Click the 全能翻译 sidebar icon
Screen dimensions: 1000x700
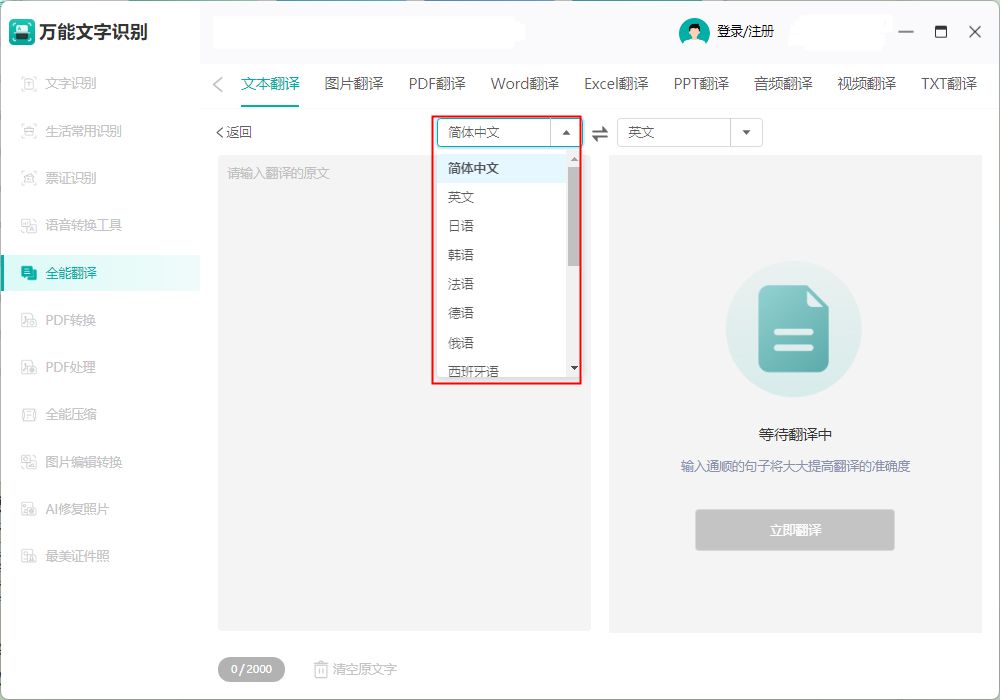tap(29, 273)
